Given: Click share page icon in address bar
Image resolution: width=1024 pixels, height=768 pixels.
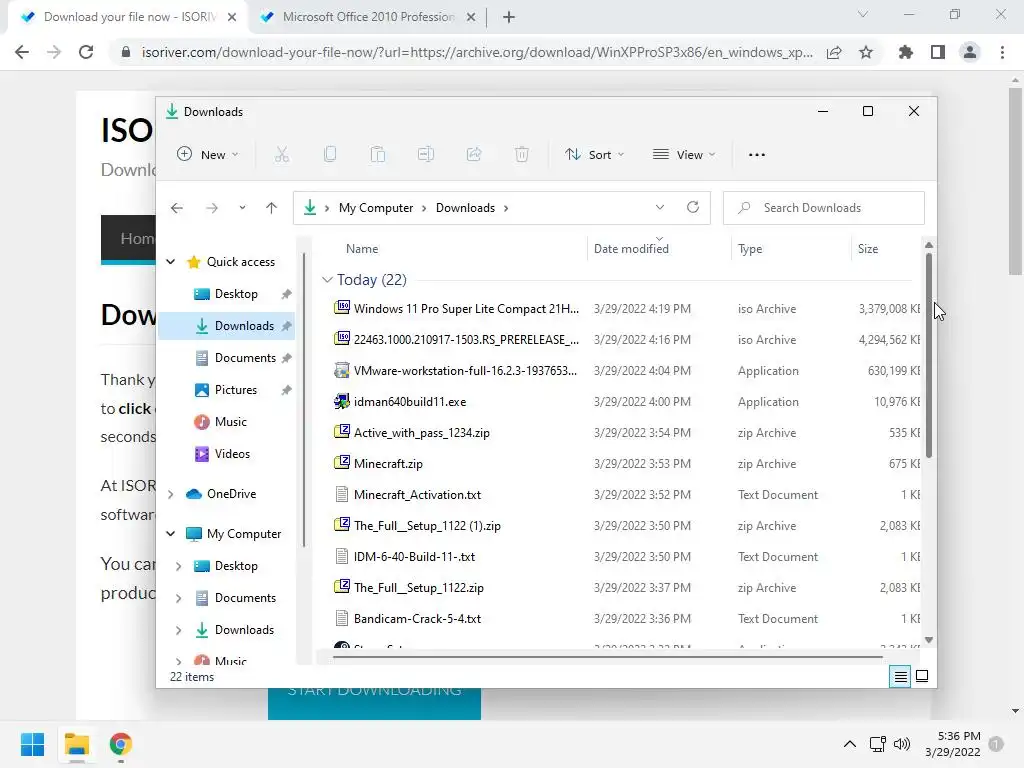Looking at the screenshot, I should tap(834, 52).
